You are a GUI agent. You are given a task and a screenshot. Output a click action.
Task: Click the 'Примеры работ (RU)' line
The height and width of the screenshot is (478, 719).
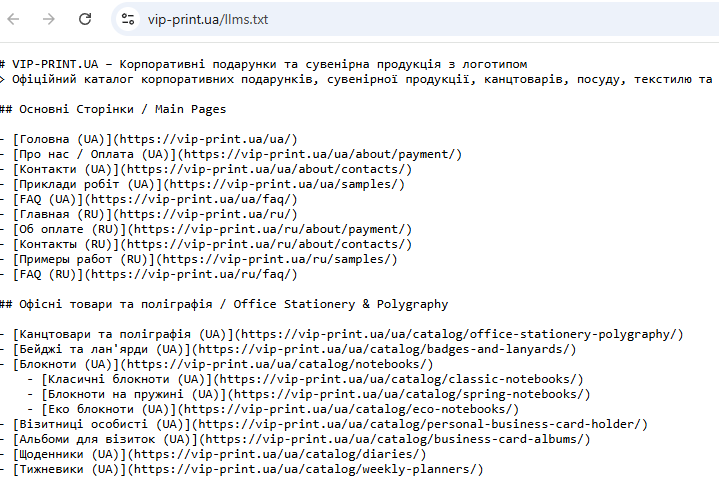pos(199,259)
